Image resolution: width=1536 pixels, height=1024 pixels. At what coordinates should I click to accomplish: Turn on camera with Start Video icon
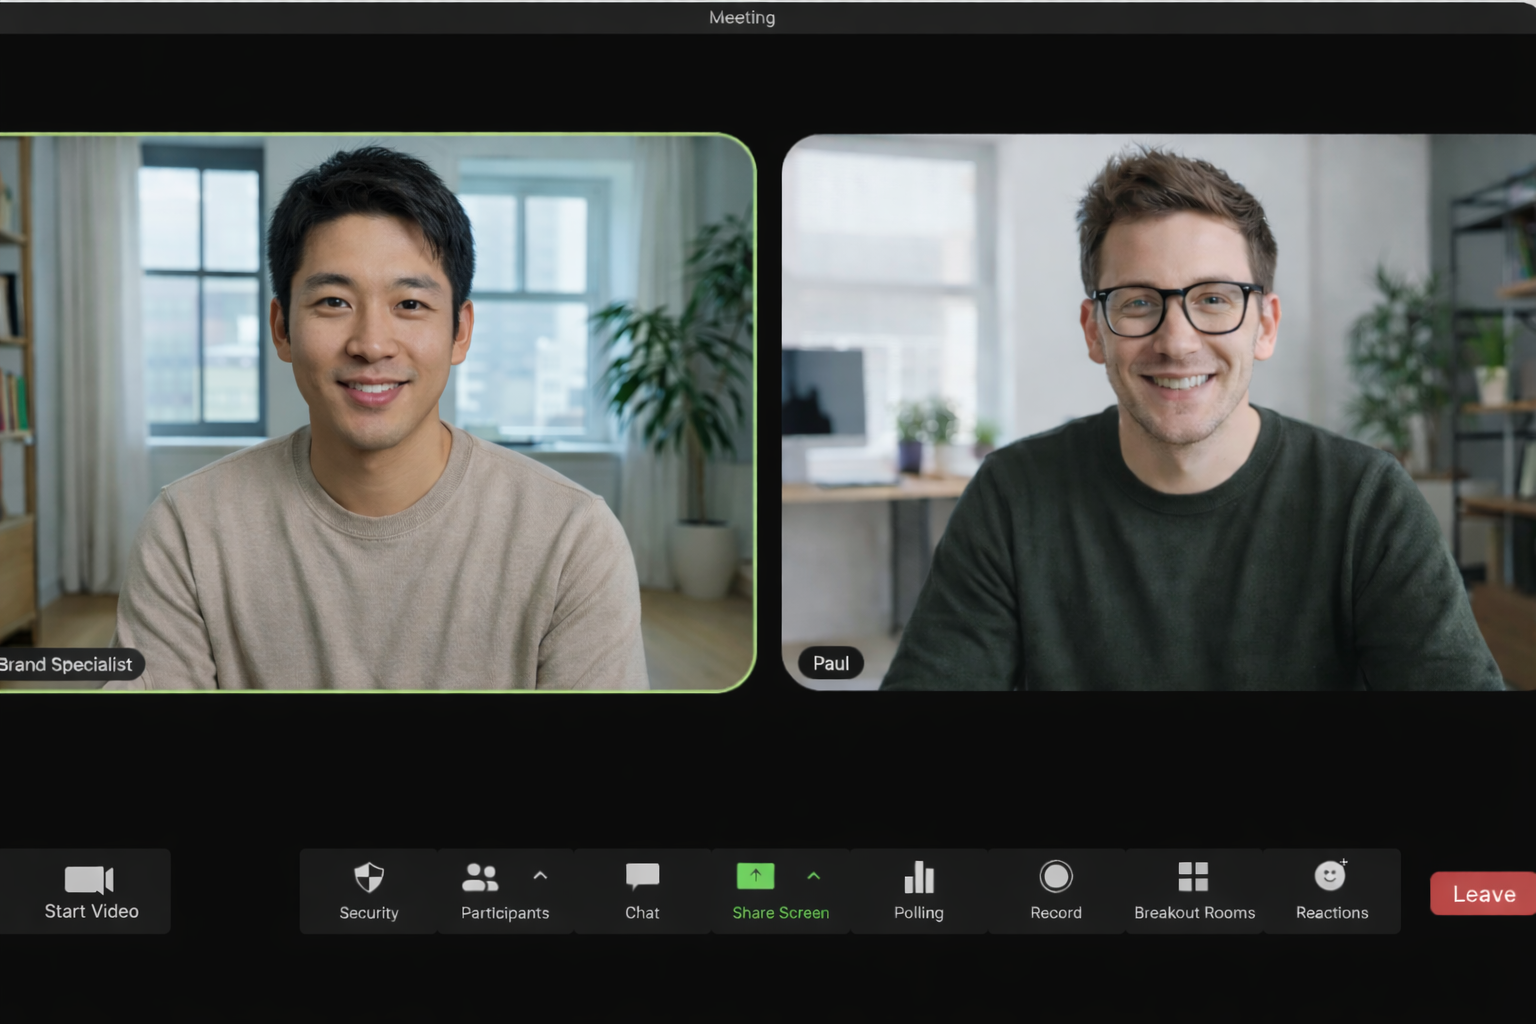click(x=89, y=879)
